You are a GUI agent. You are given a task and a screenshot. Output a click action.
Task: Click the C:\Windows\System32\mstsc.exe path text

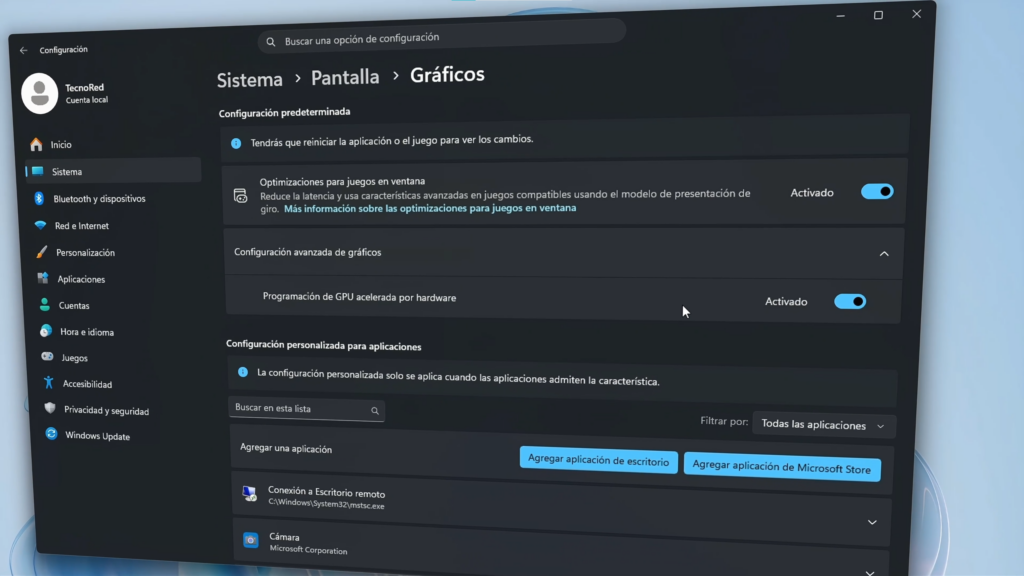pos(326,504)
